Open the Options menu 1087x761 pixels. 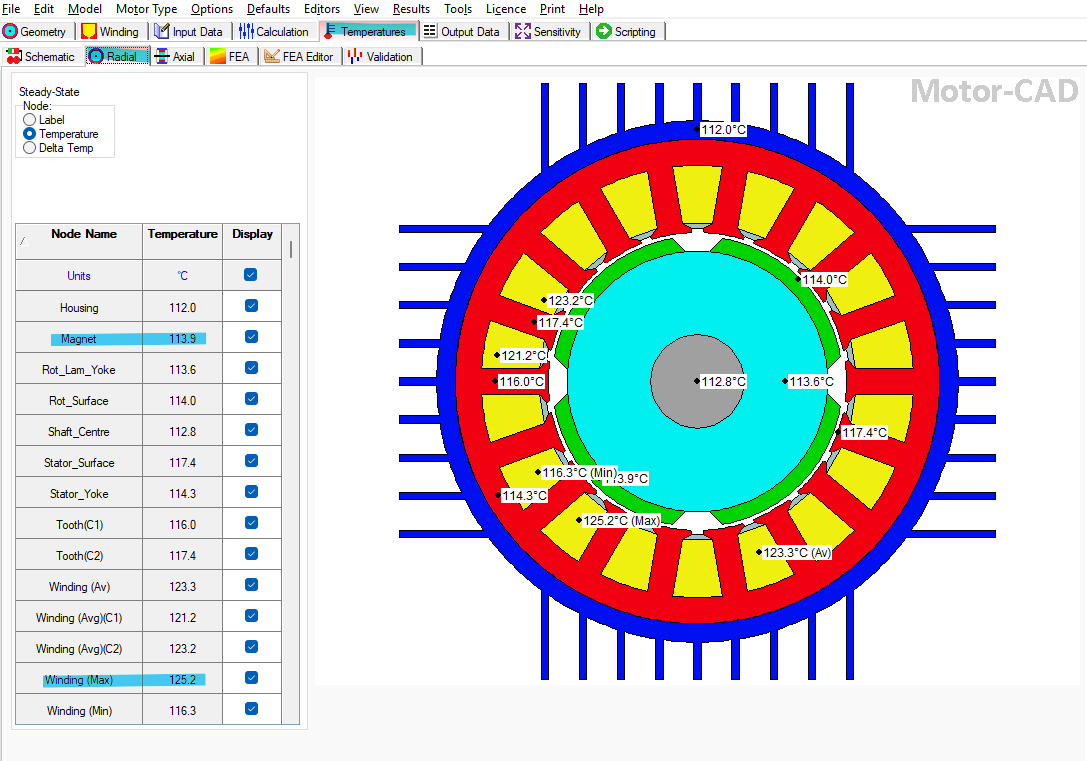point(212,9)
